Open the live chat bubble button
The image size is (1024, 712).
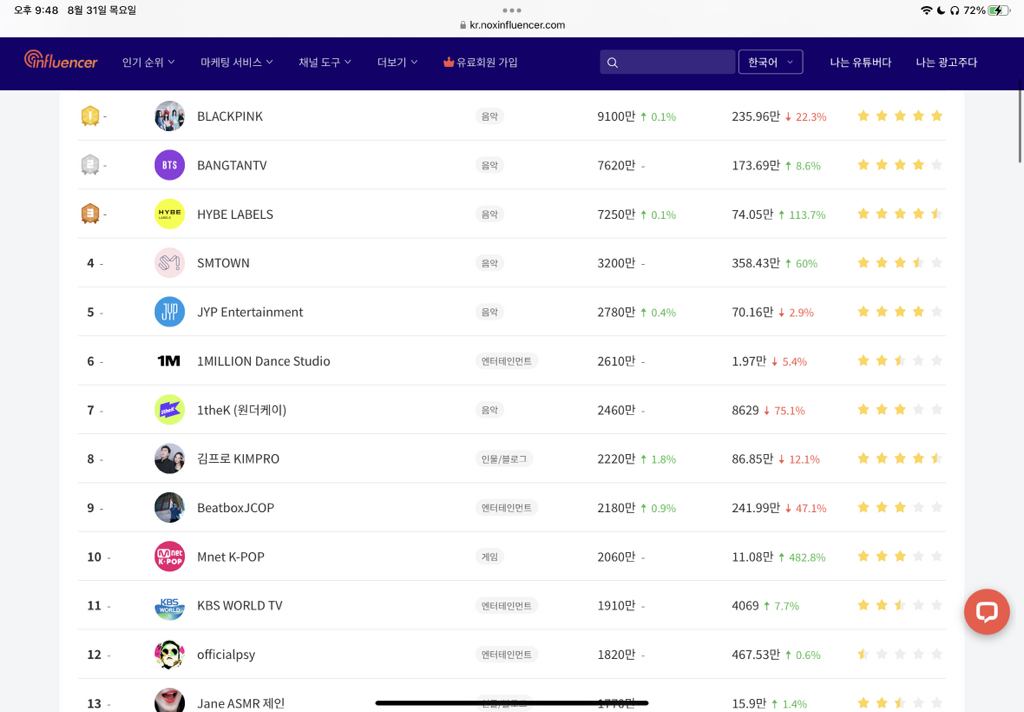[x=987, y=611]
